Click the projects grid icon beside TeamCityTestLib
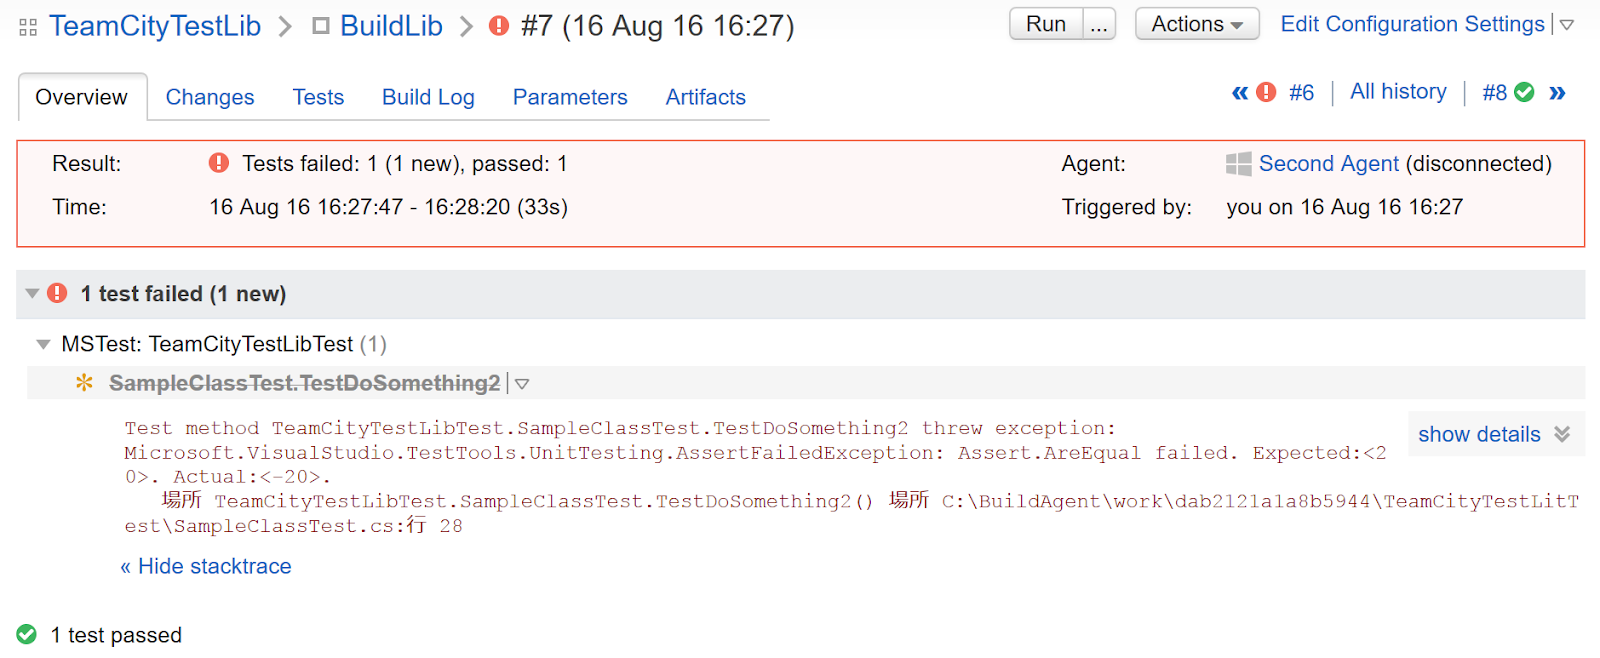Image resolution: width=1600 pixels, height=658 pixels. tap(28, 28)
